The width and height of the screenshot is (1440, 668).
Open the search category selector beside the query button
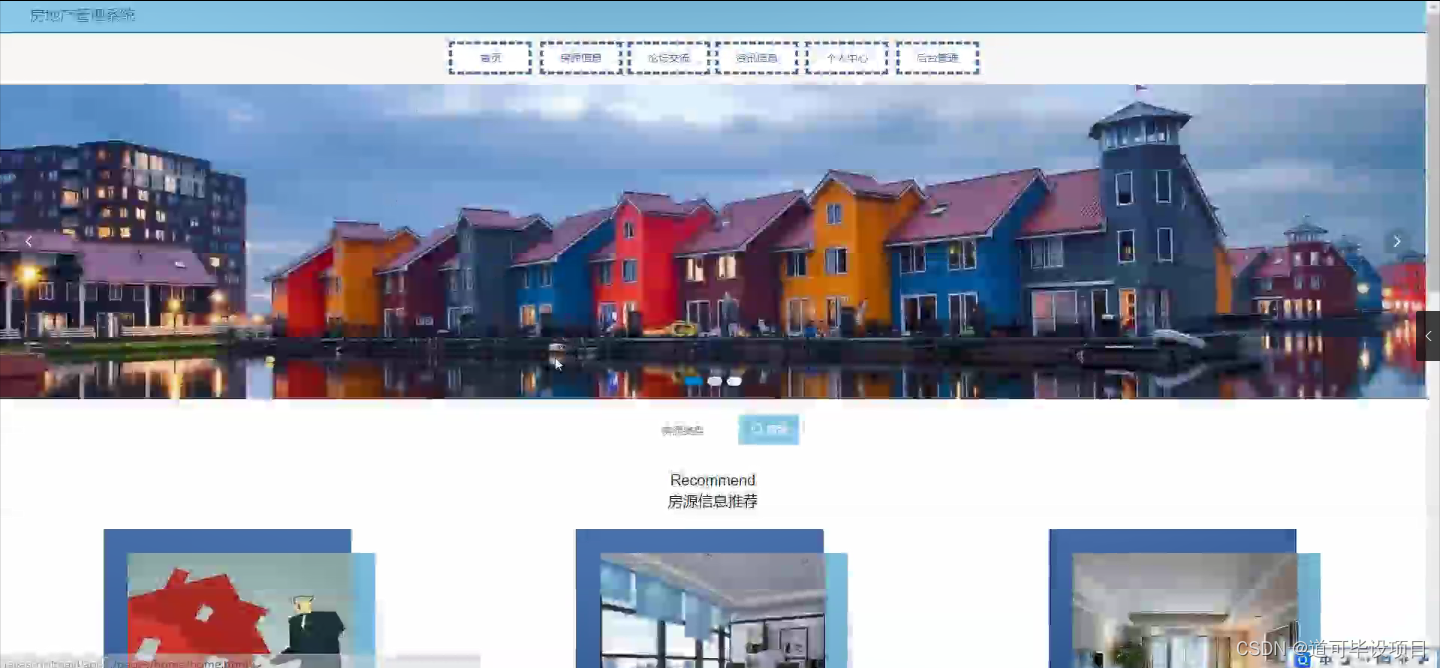click(x=683, y=429)
